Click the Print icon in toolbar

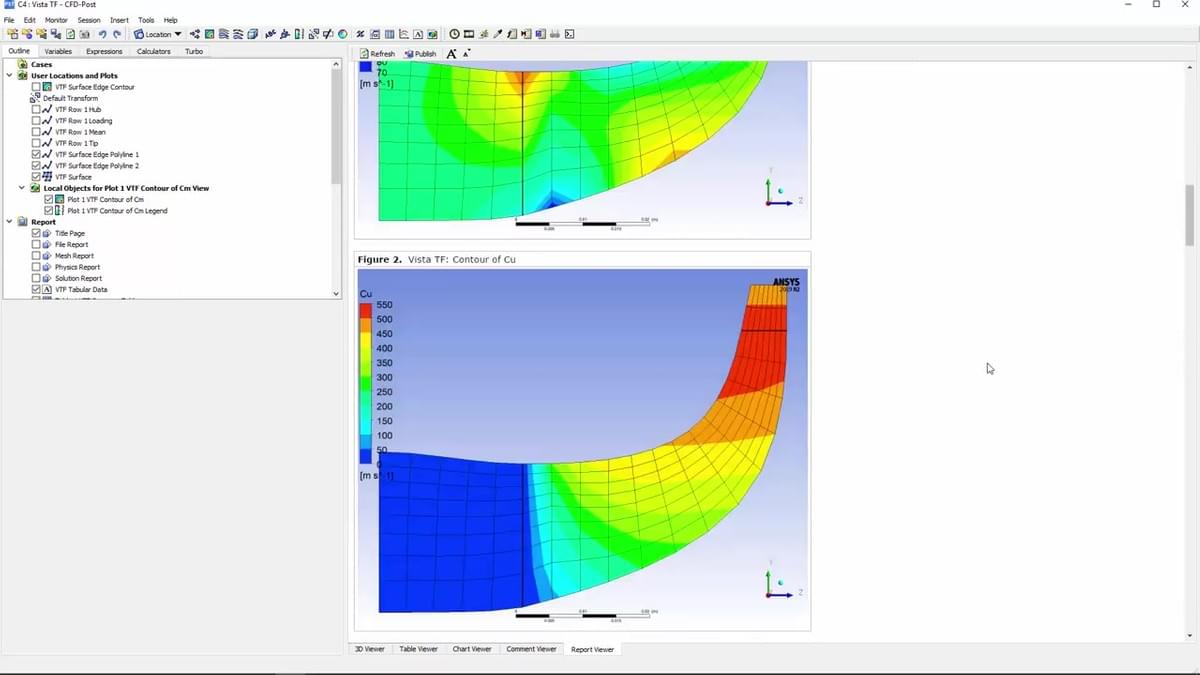click(x=554, y=34)
